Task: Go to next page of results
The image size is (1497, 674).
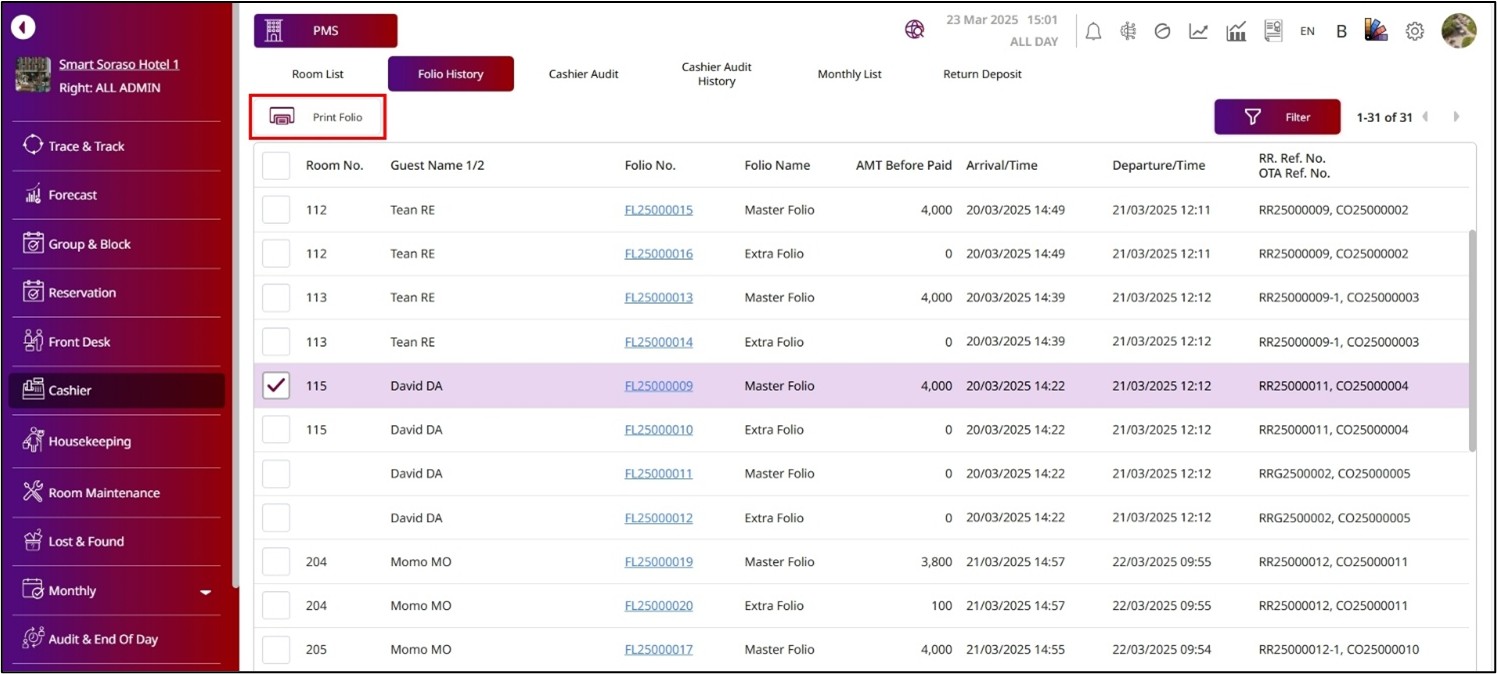Action: [x=1456, y=117]
